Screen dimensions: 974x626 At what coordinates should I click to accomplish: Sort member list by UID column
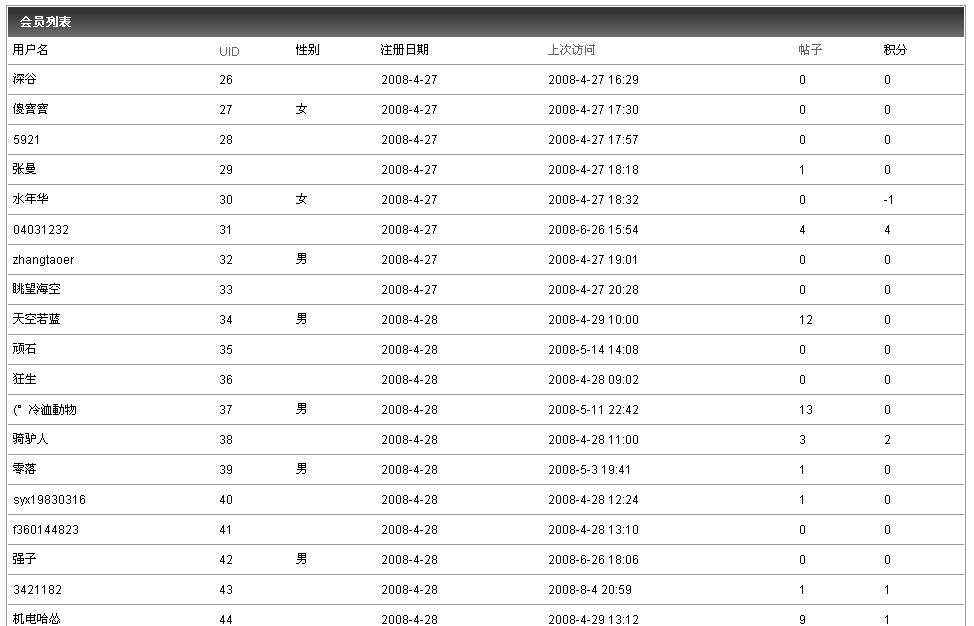pyautogui.click(x=229, y=51)
